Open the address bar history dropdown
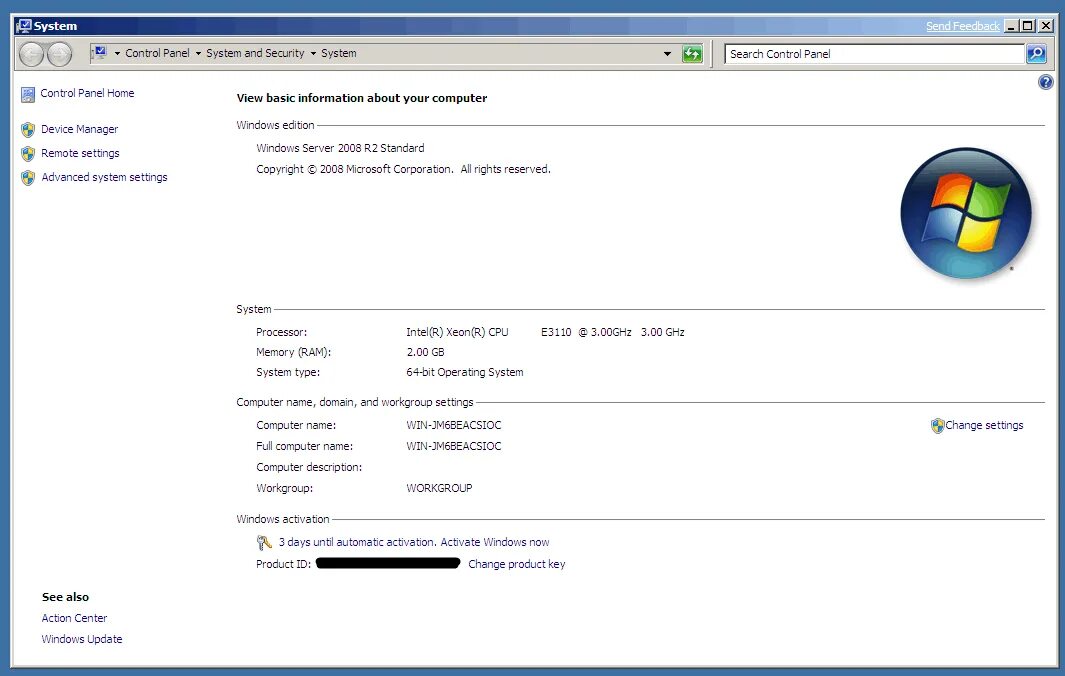1065x676 pixels. pos(667,54)
